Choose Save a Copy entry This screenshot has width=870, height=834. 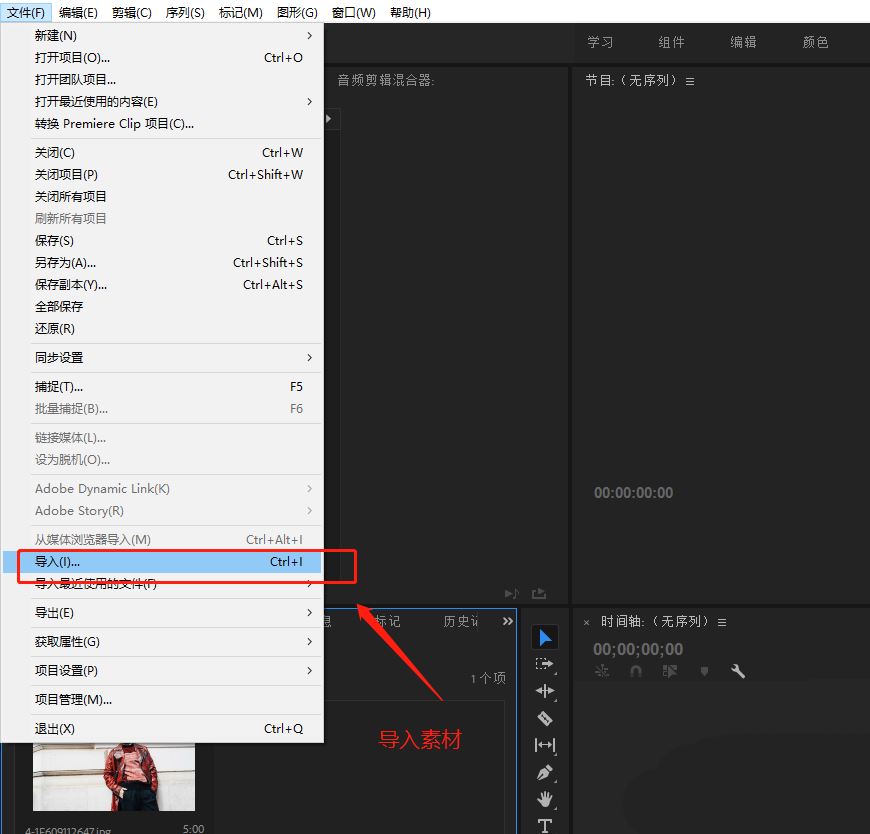pyautogui.click(x=162, y=285)
